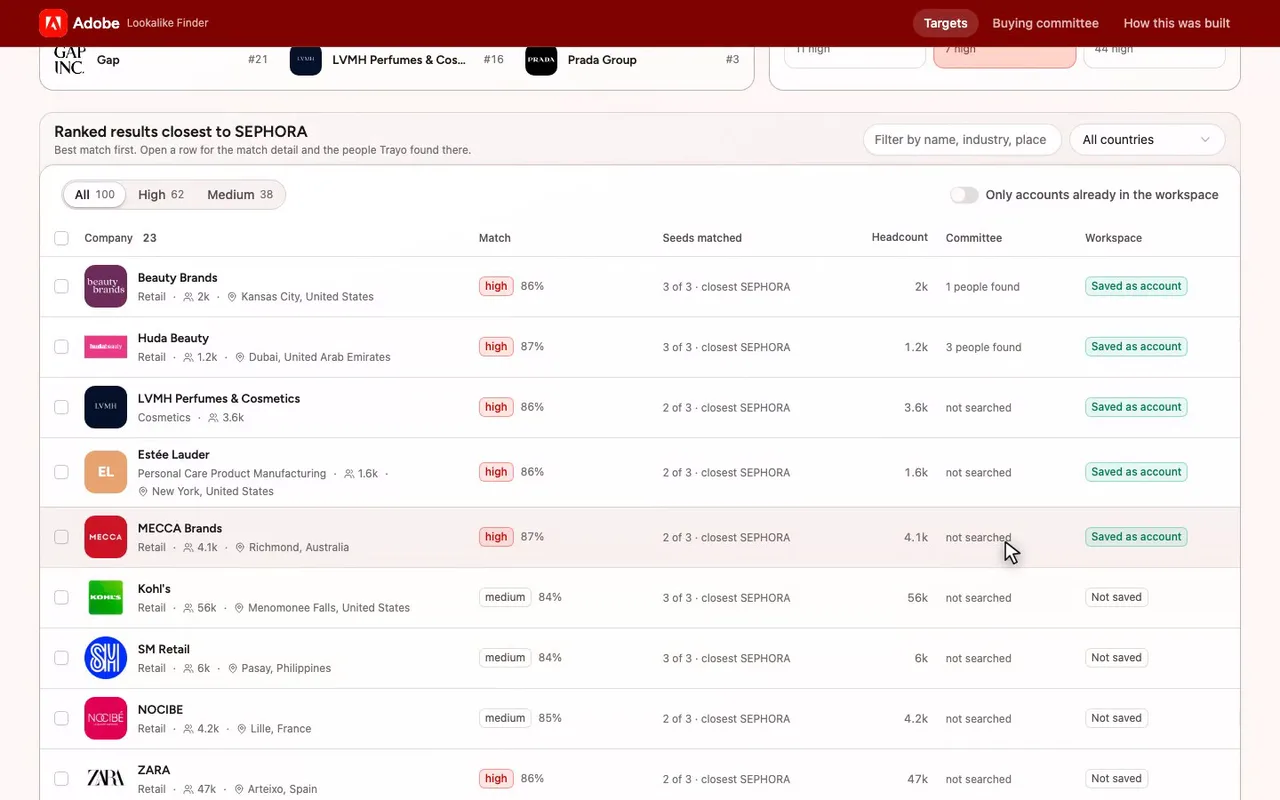Click the LVMH logo in the top card

[x=306, y=60]
